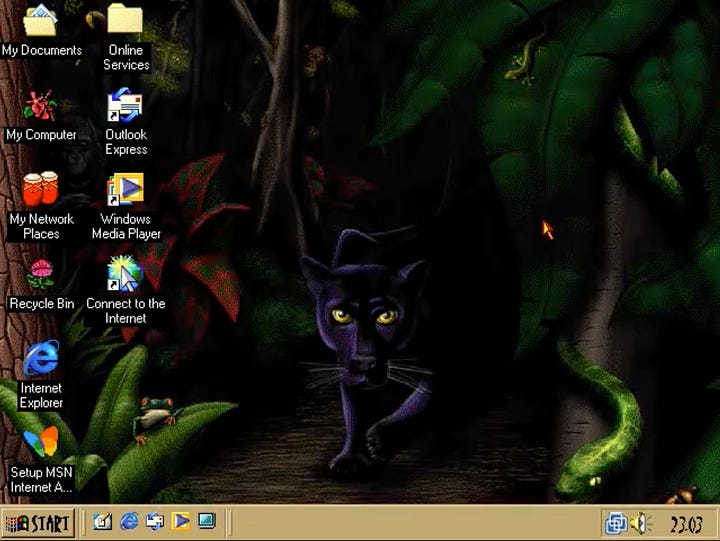
Task: Click Show Desktop in the quick launch bar
Action: pos(102,521)
